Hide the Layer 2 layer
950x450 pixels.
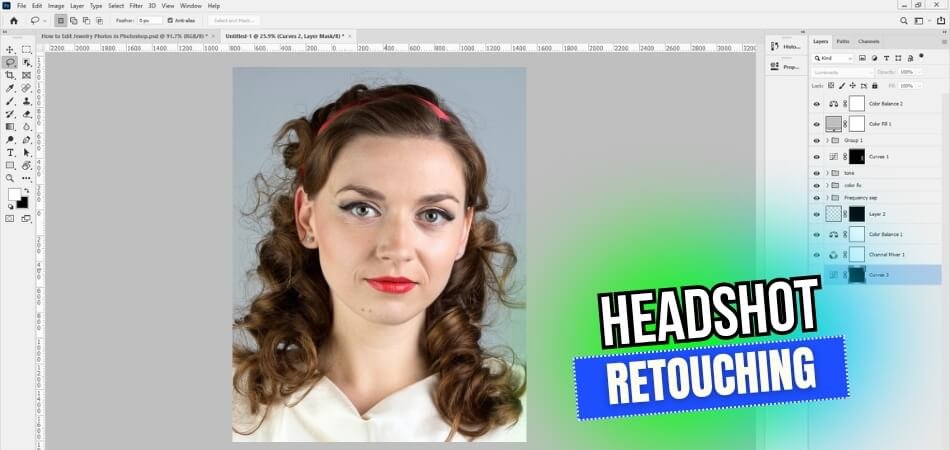click(816, 214)
